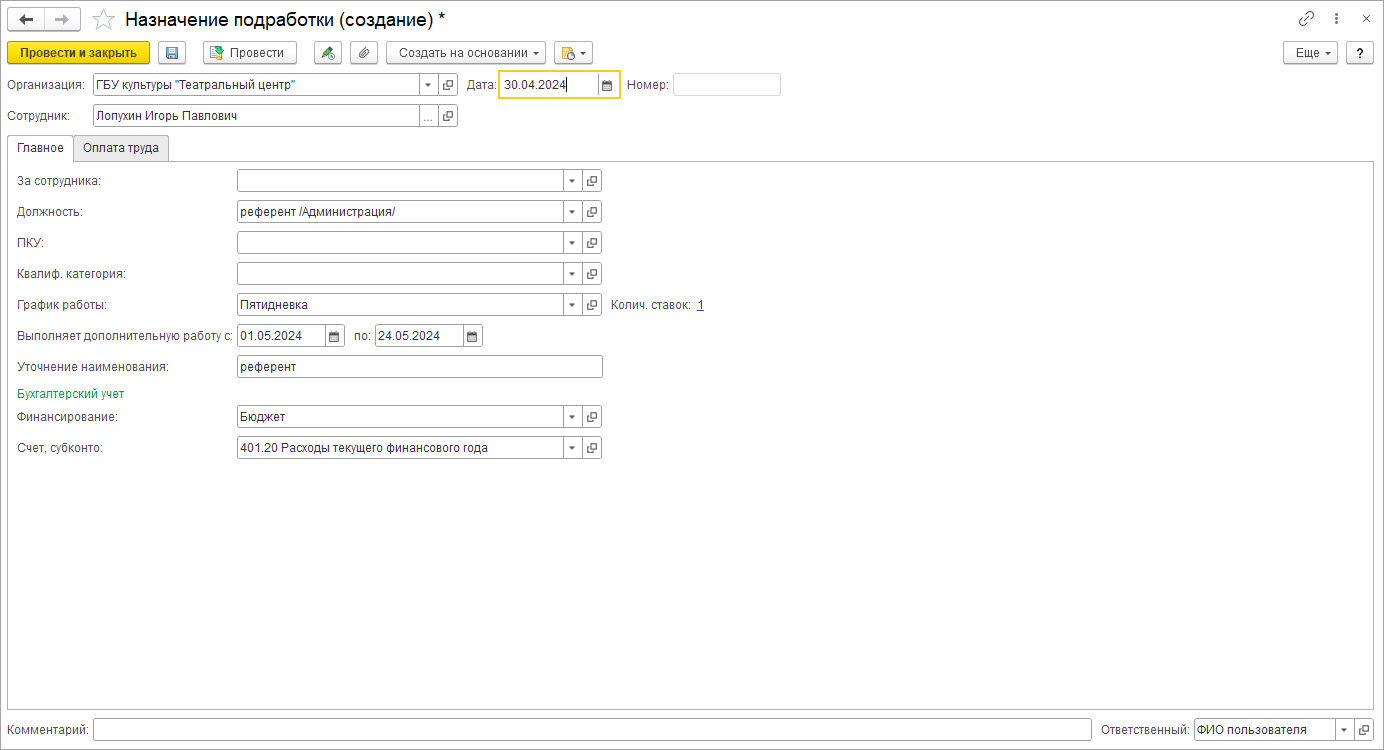Viewport: 1384px width, 750px height.
Task: Go forward with the right arrow button
Action: 62,19
